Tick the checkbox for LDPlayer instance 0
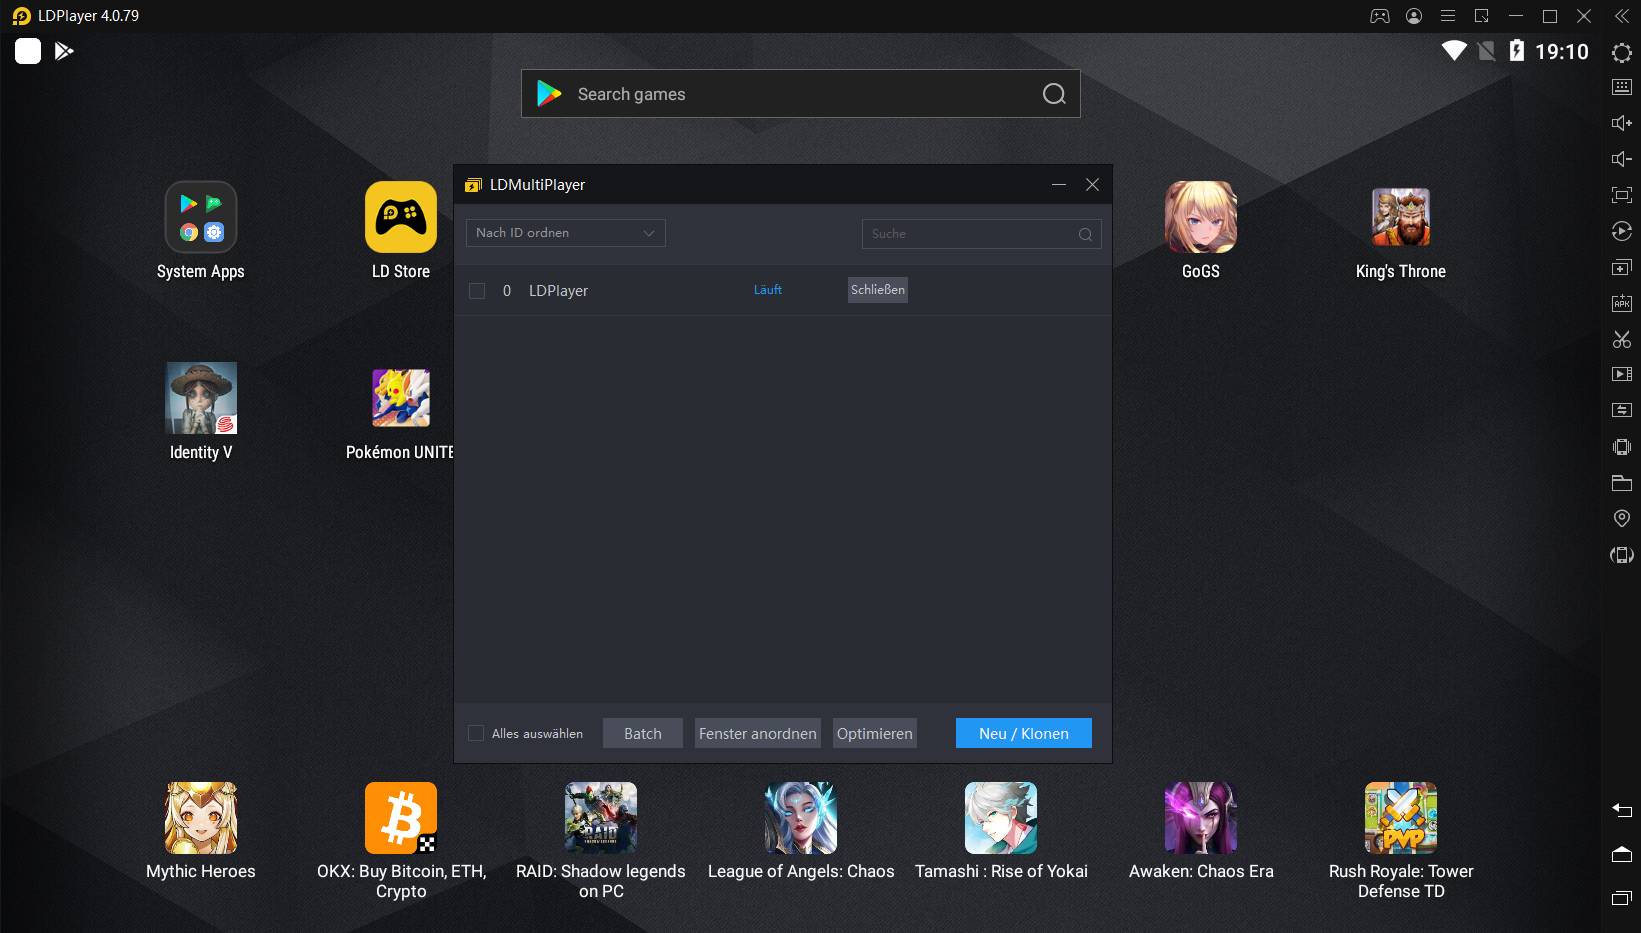The width and height of the screenshot is (1641, 933). [477, 291]
